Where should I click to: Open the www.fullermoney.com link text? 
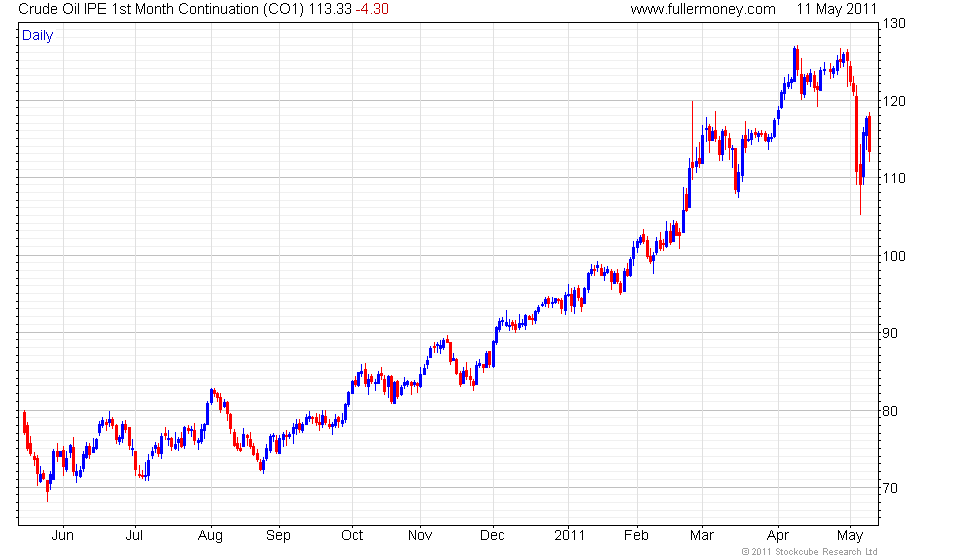pos(703,9)
